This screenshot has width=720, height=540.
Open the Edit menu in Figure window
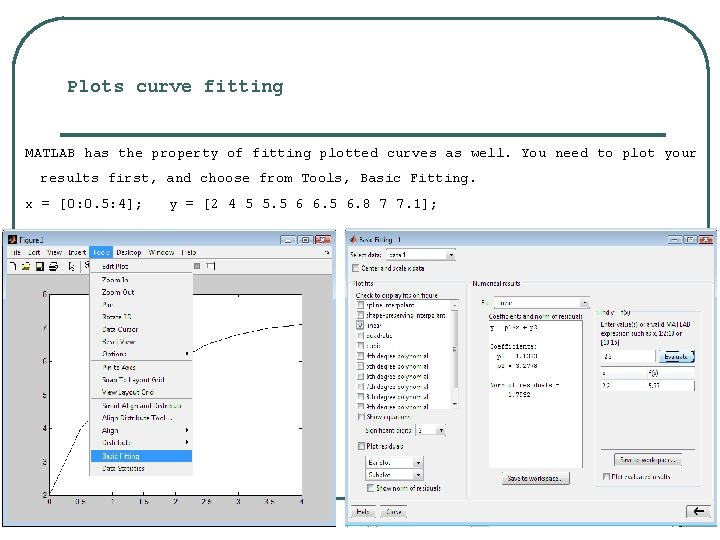pyautogui.click(x=34, y=252)
